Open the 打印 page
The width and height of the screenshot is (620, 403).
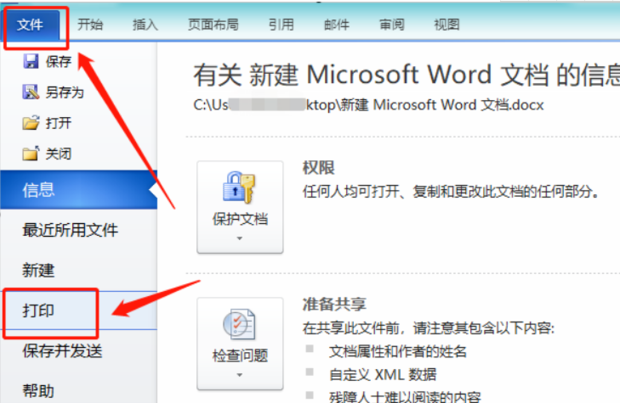[x=79, y=311]
